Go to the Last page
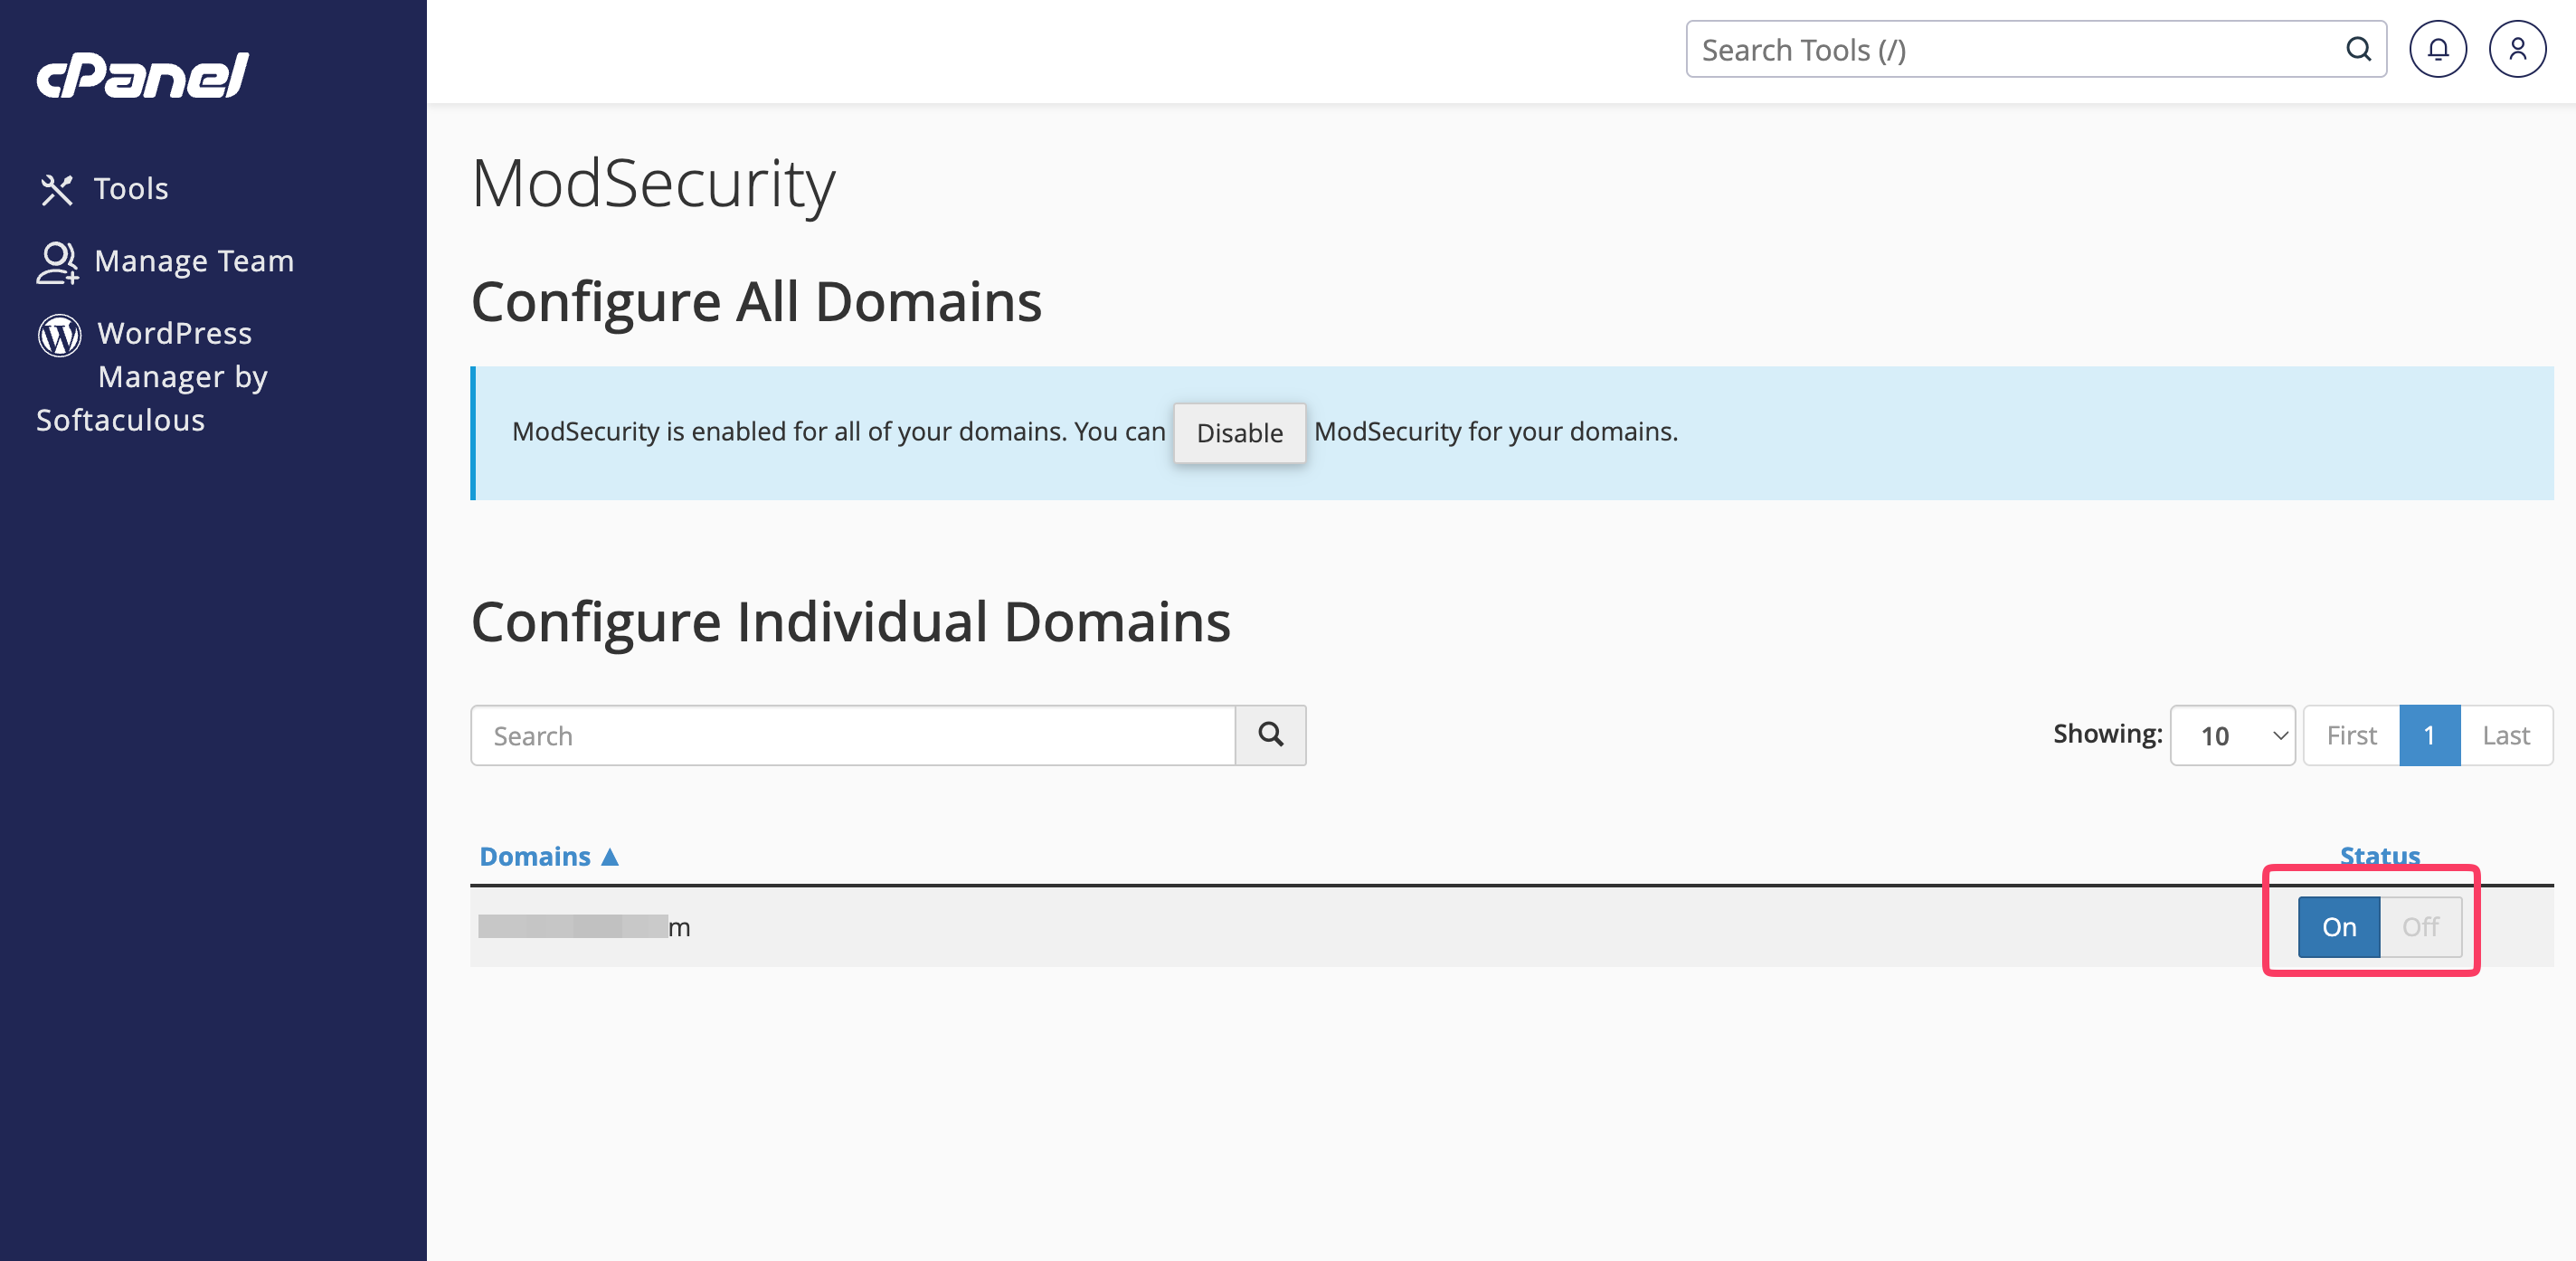The height and width of the screenshot is (1261, 2576). [x=2506, y=735]
